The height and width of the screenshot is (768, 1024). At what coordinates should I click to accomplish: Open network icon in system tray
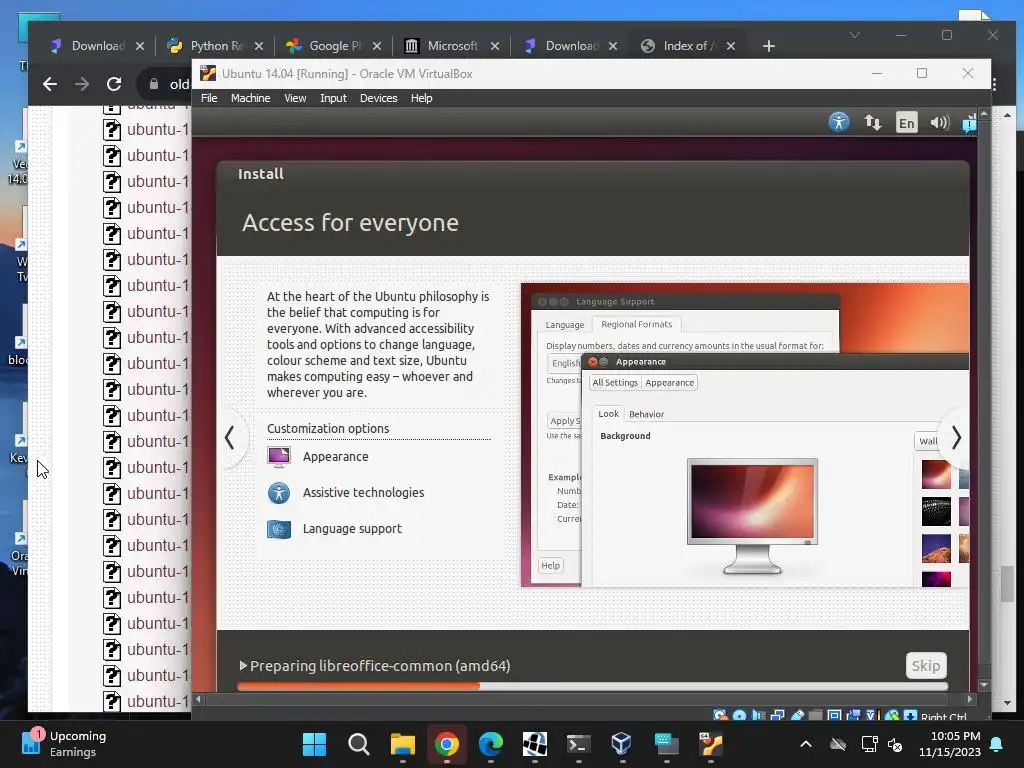tap(869, 744)
